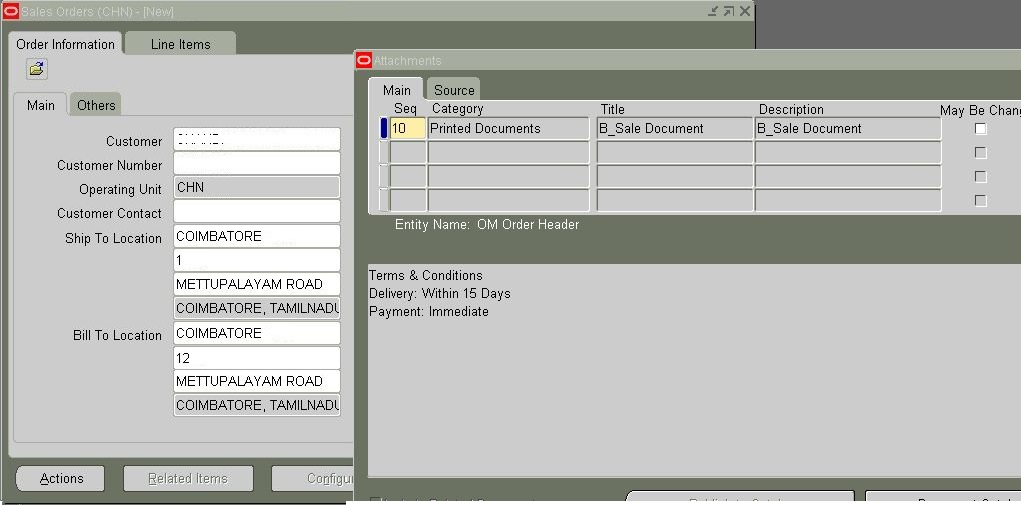Image resolution: width=1021 pixels, height=505 pixels.
Task: Select the Main tab in Attachments window
Action: pos(397,90)
